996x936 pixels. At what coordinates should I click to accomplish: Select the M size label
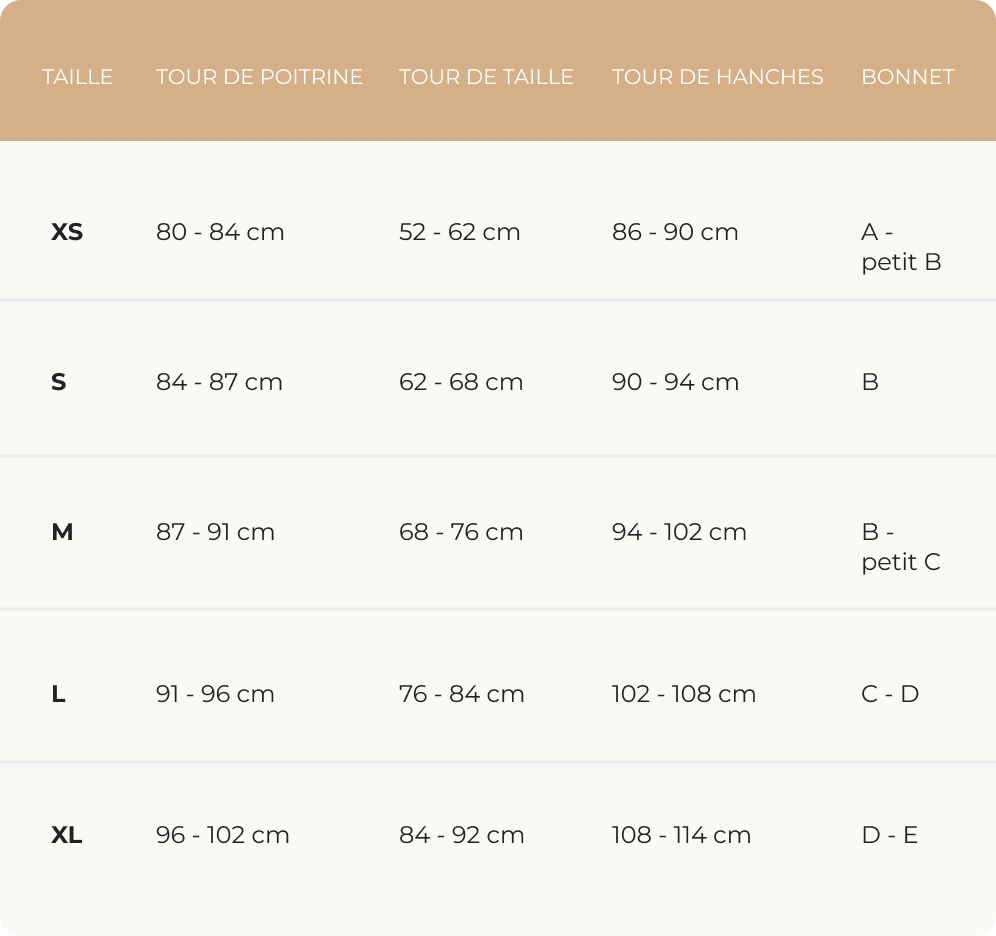(62, 532)
